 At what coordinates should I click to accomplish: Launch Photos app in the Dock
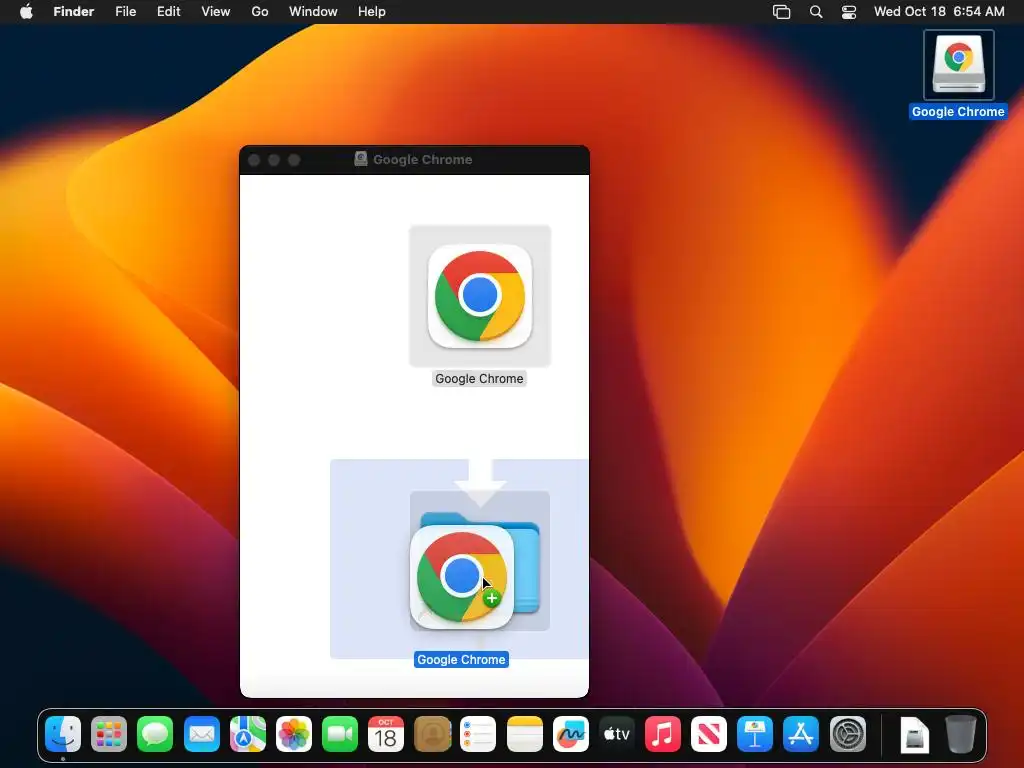pyautogui.click(x=294, y=735)
